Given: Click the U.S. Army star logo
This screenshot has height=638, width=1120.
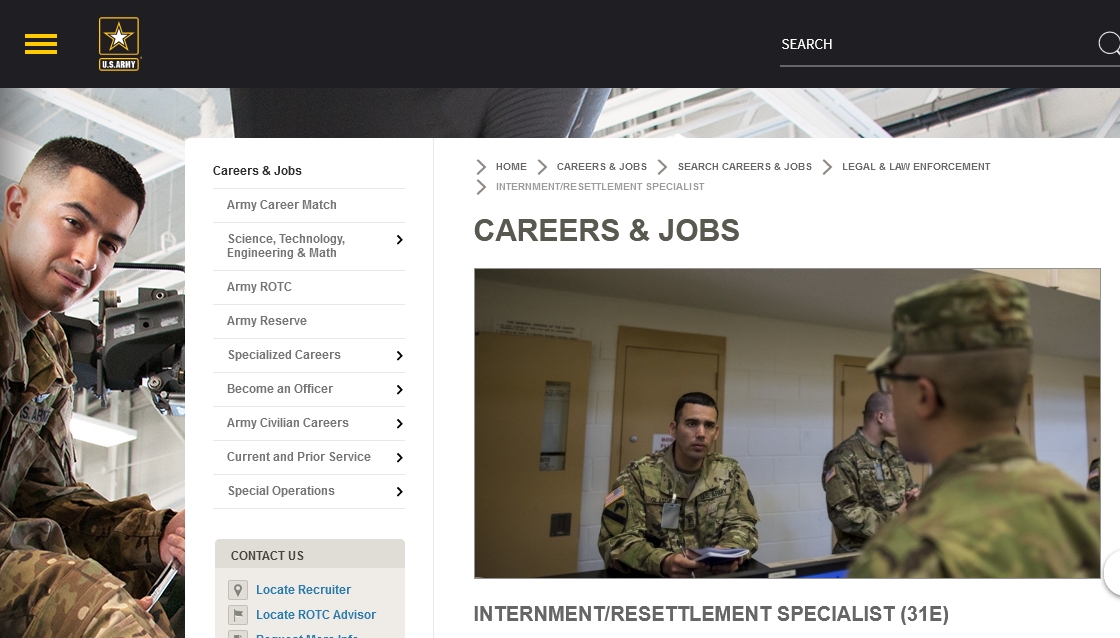Looking at the screenshot, I should (x=119, y=44).
